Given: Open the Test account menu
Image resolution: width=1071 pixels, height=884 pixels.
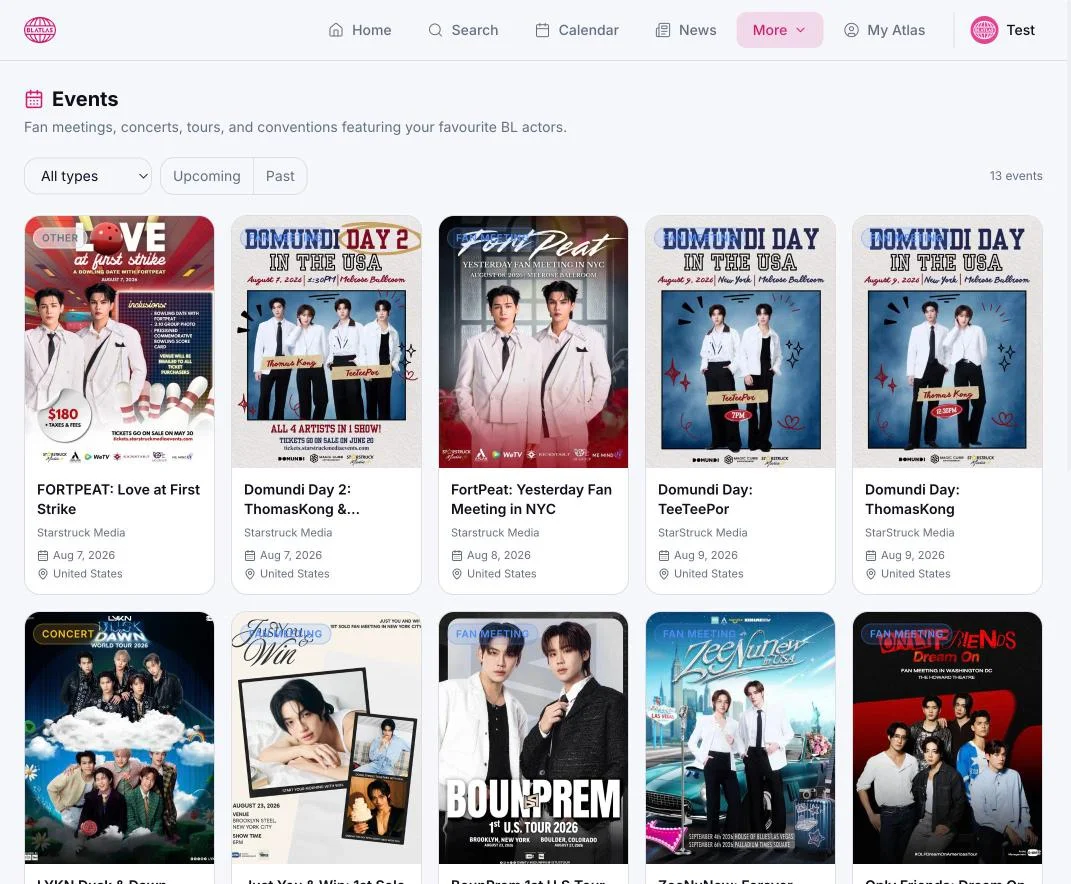Looking at the screenshot, I should [1003, 30].
